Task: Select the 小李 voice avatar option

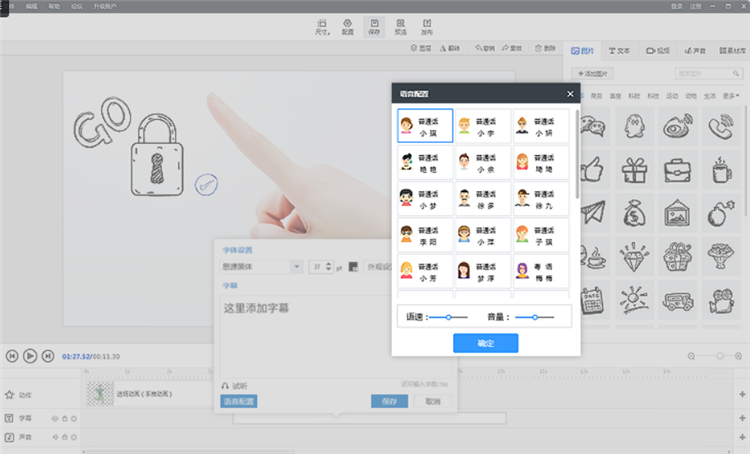Action: (x=483, y=126)
